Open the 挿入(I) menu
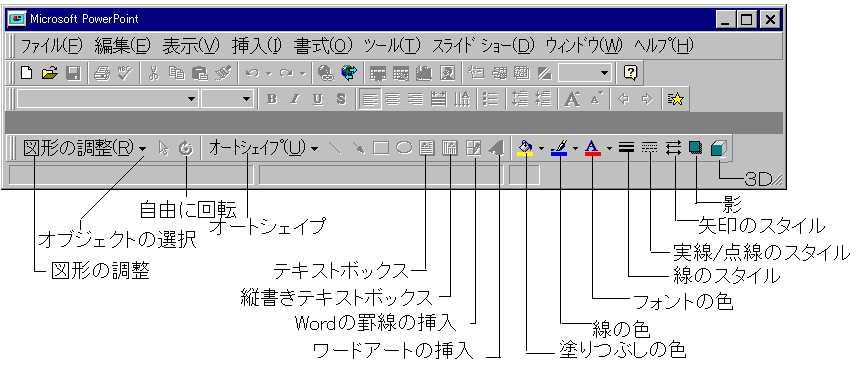This screenshot has width=859, height=372. (256, 45)
